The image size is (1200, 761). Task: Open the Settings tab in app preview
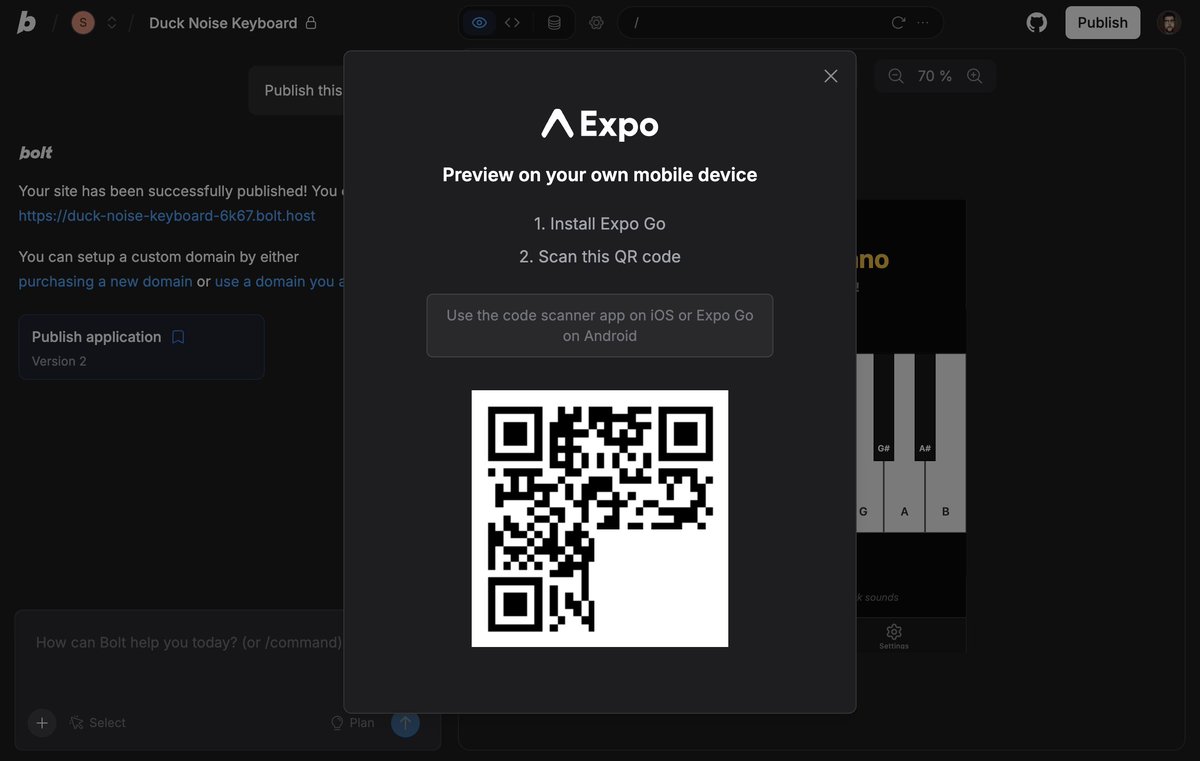click(x=894, y=636)
